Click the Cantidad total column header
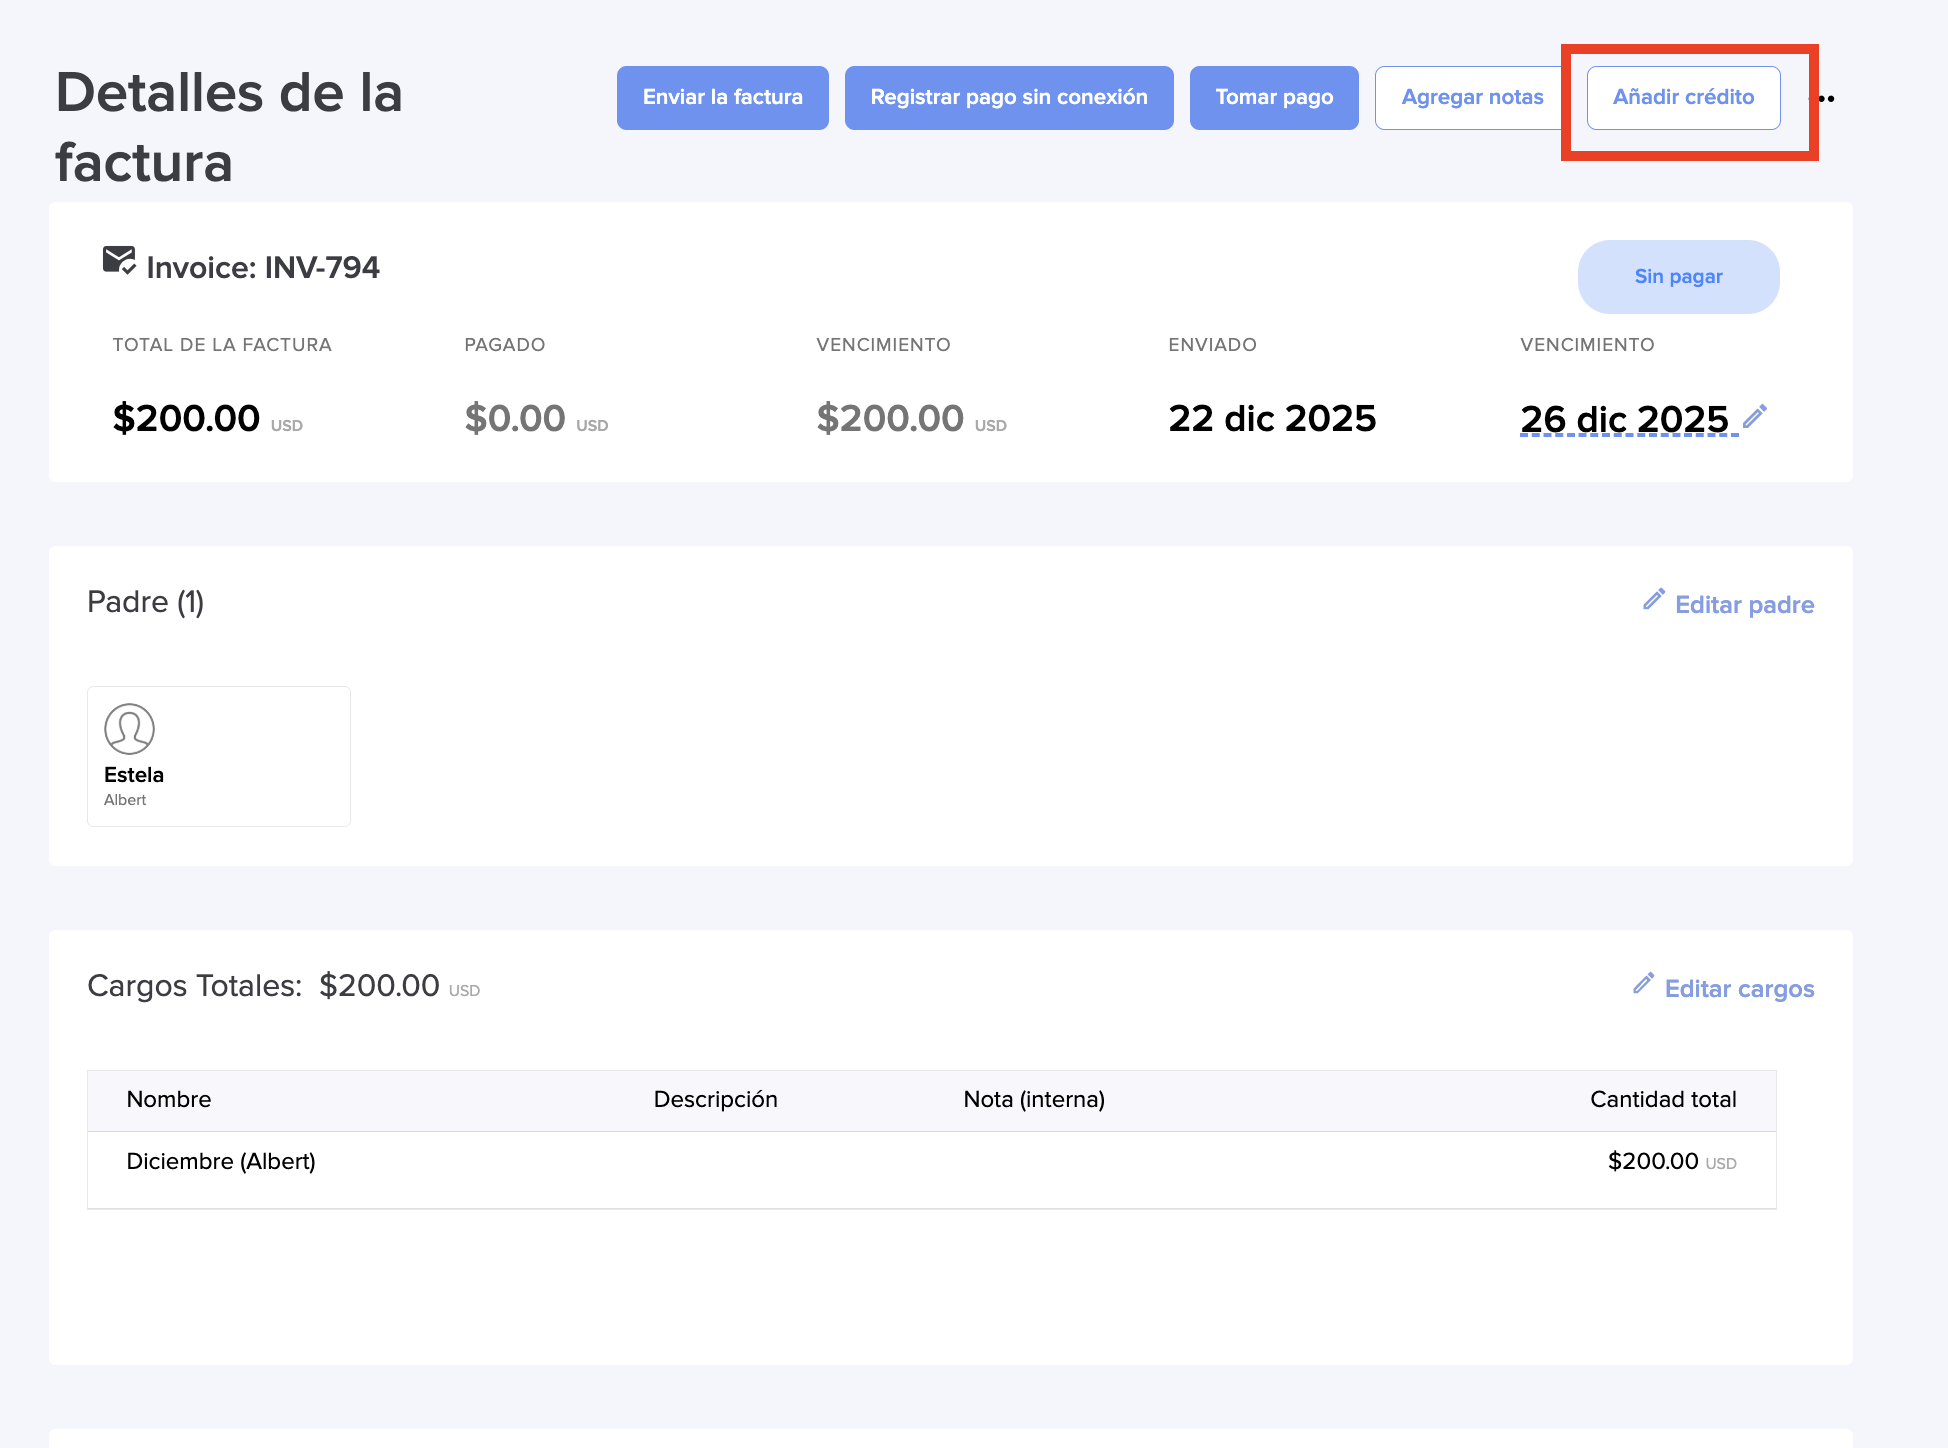This screenshot has height=1448, width=1948. coord(1662,1100)
